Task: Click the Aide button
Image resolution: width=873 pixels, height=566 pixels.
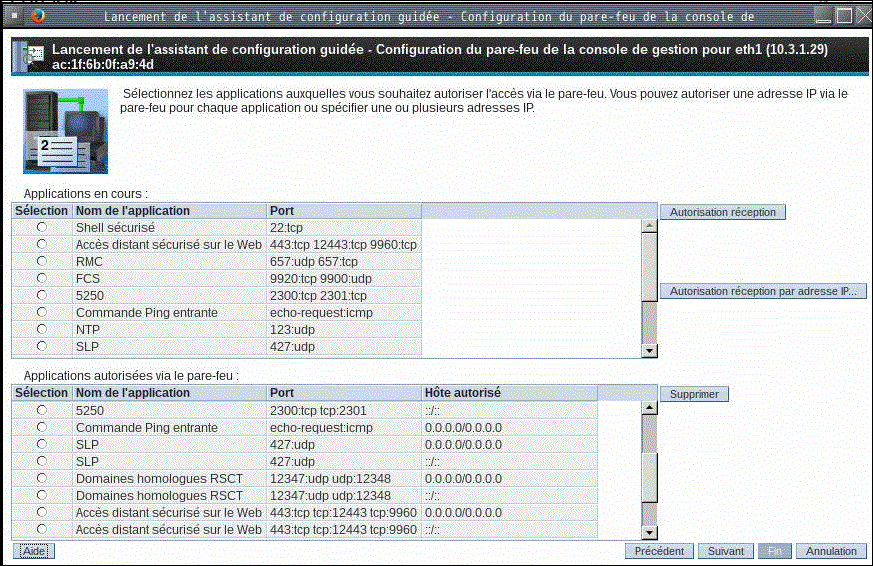Action: click(x=34, y=551)
